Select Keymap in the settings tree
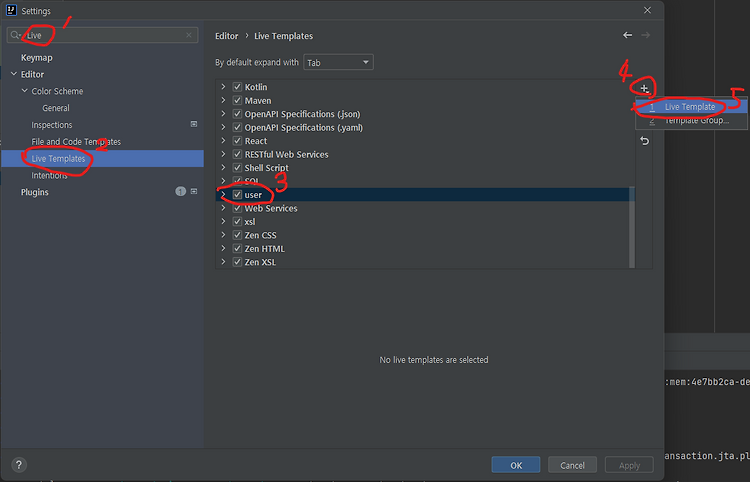Viewport: 750px width, 482px height. [37, 57]
